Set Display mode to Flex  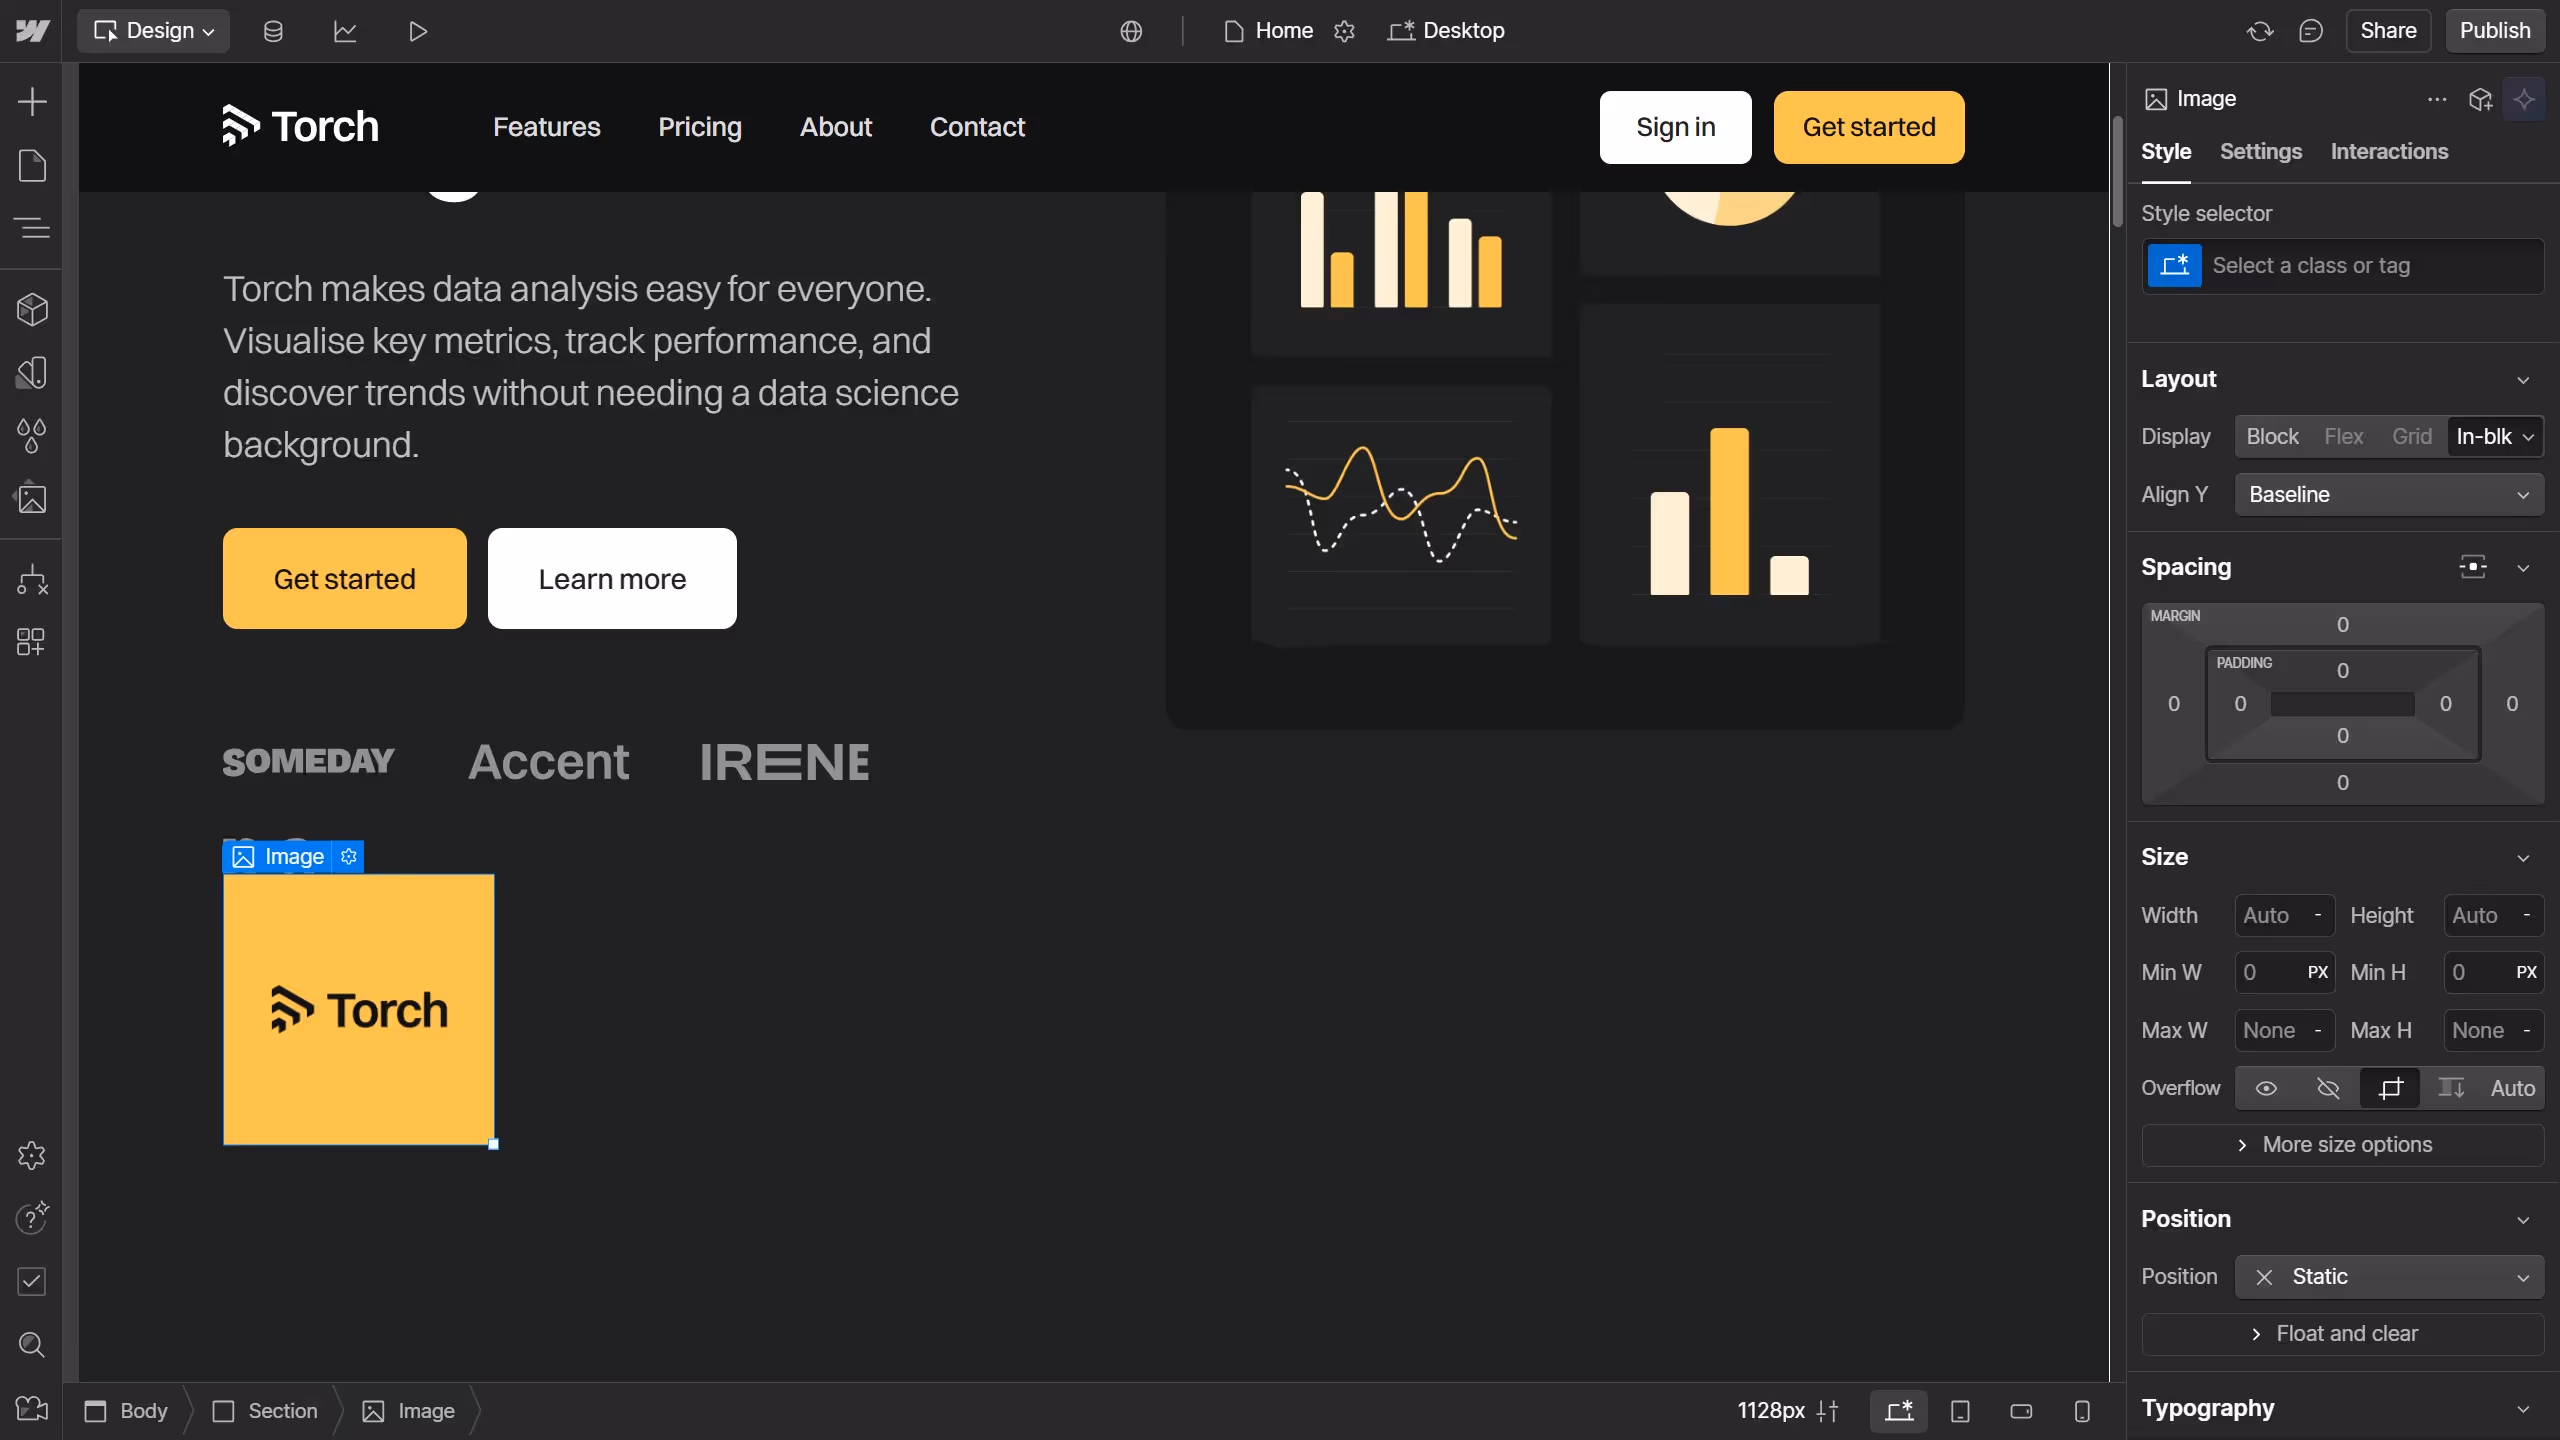point(2344,437)
